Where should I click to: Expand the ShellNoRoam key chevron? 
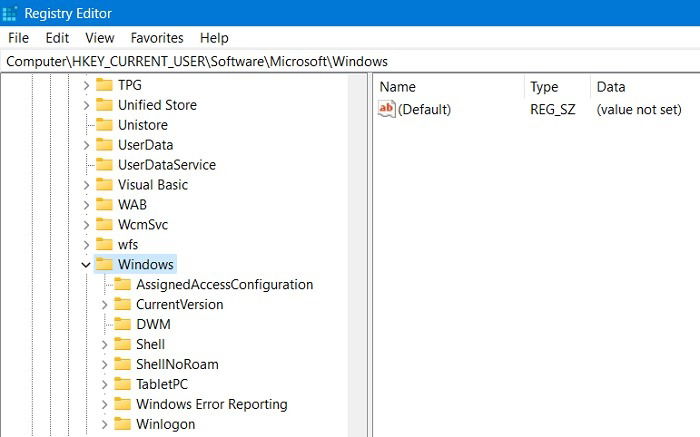click(x=104, y=364)
